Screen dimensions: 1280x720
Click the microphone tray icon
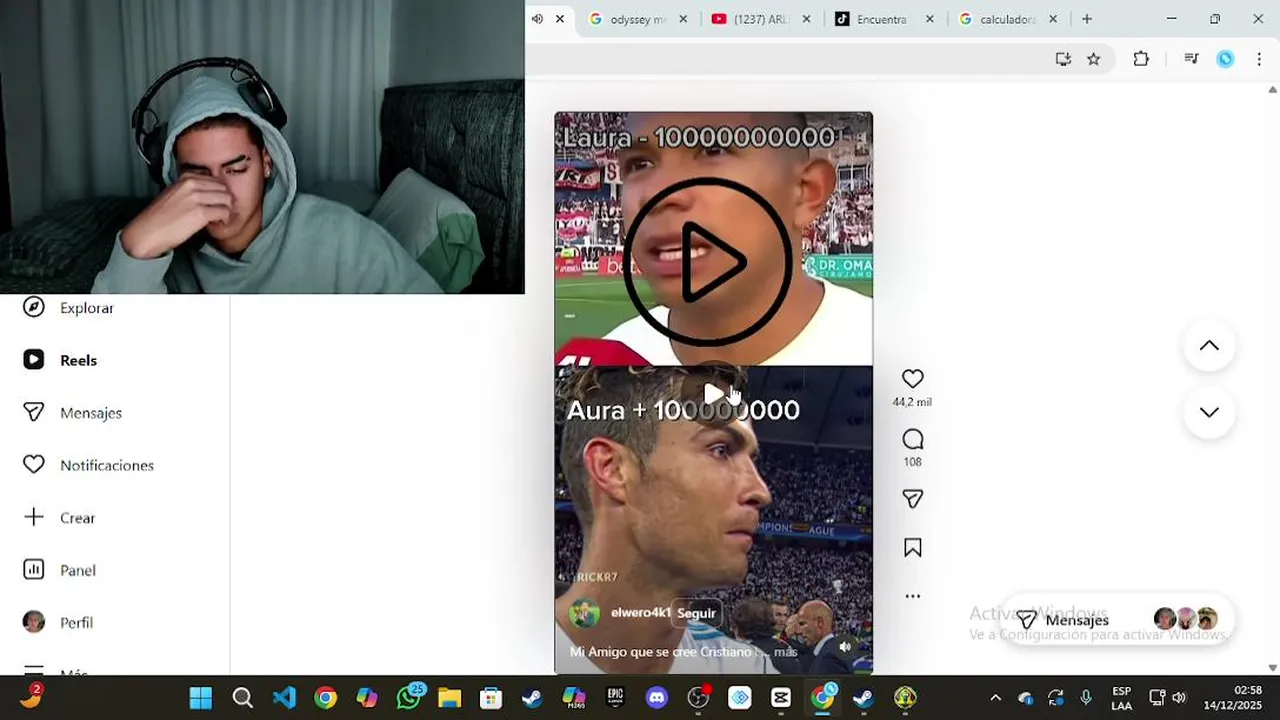click(x=1086, y=698)
